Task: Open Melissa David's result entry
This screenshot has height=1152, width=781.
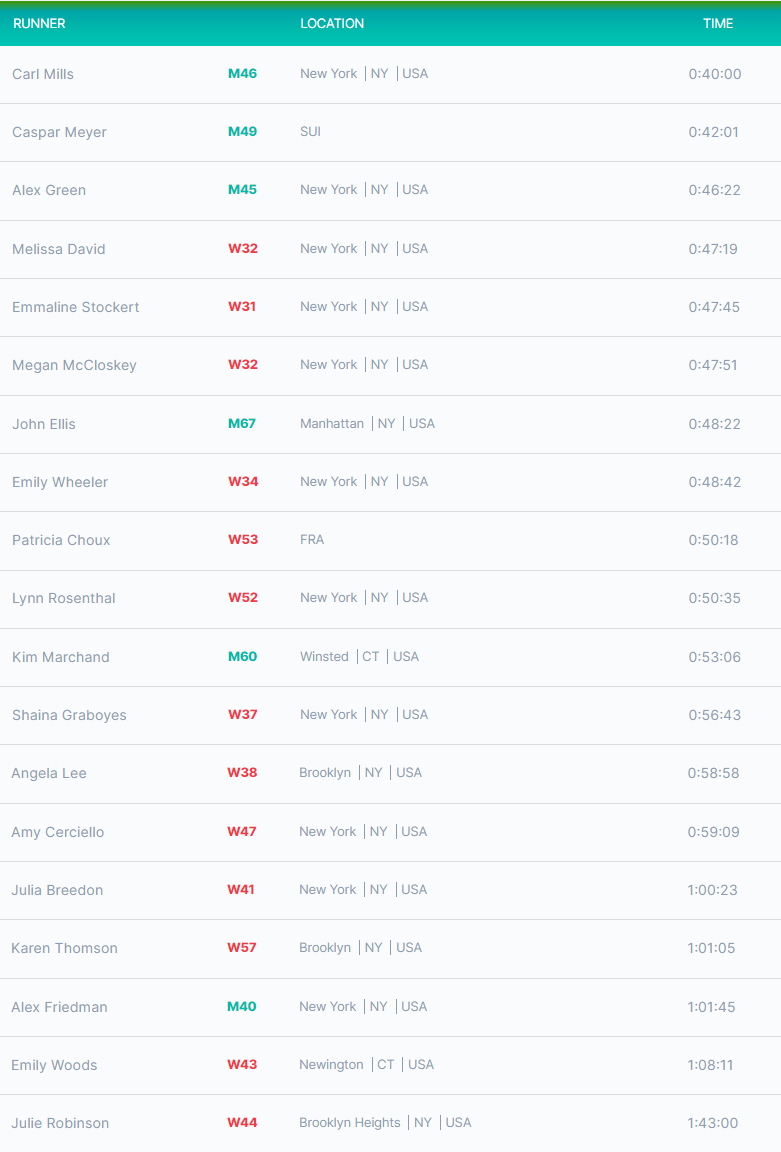Action: [x=390, y=249]
